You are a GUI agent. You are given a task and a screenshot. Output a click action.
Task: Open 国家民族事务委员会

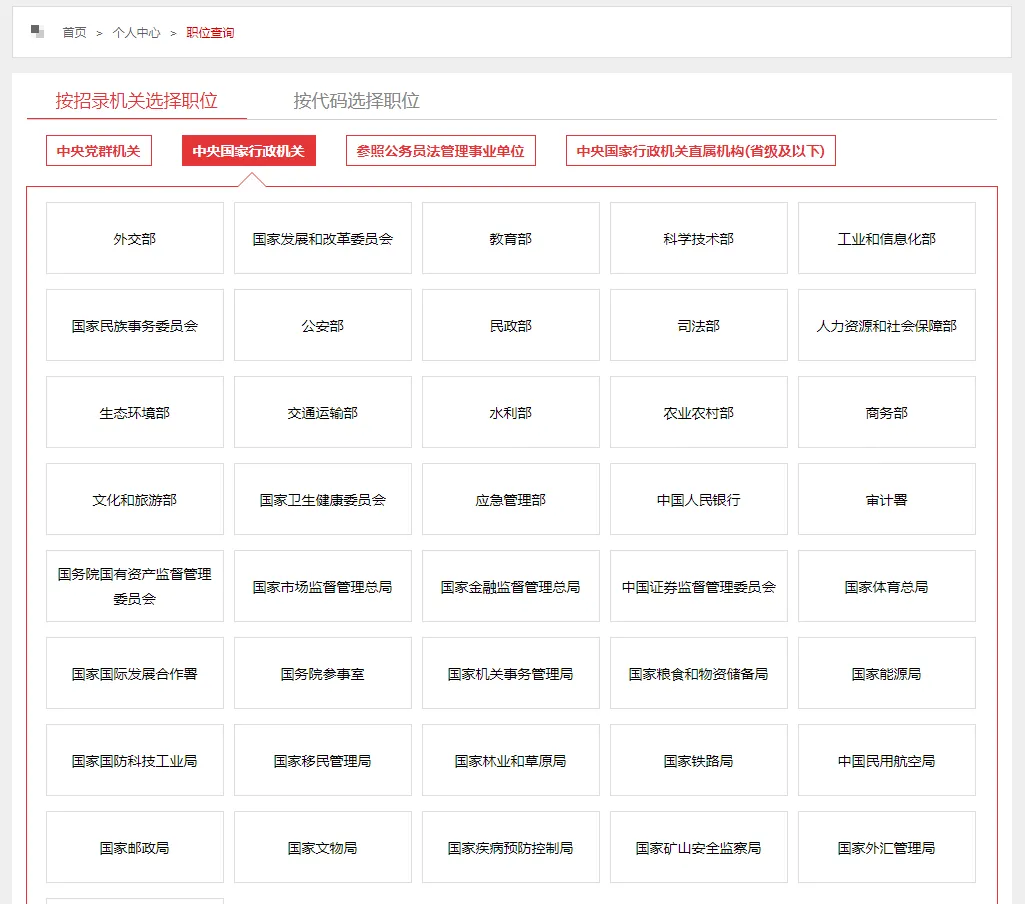click(135, 326)
